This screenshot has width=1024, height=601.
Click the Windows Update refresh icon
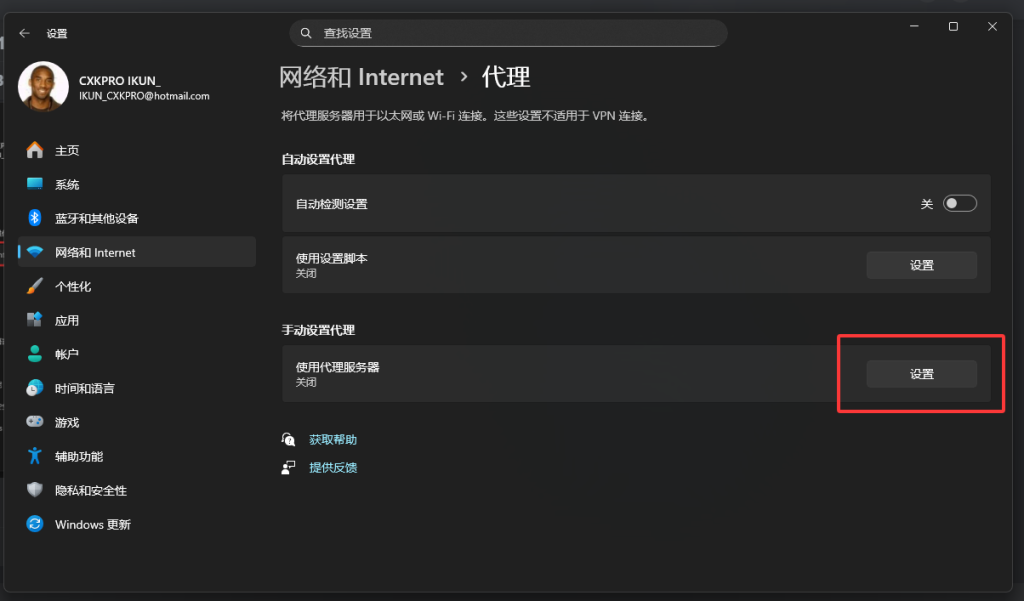coord(35,524)
